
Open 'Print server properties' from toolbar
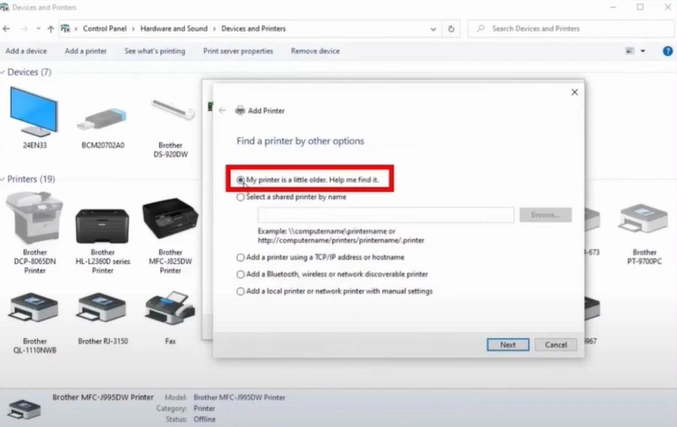point(238,51)
